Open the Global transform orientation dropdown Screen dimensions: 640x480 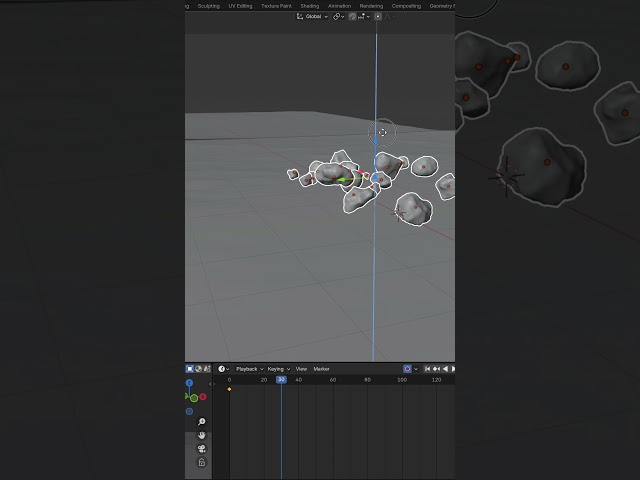coord(312,16)
